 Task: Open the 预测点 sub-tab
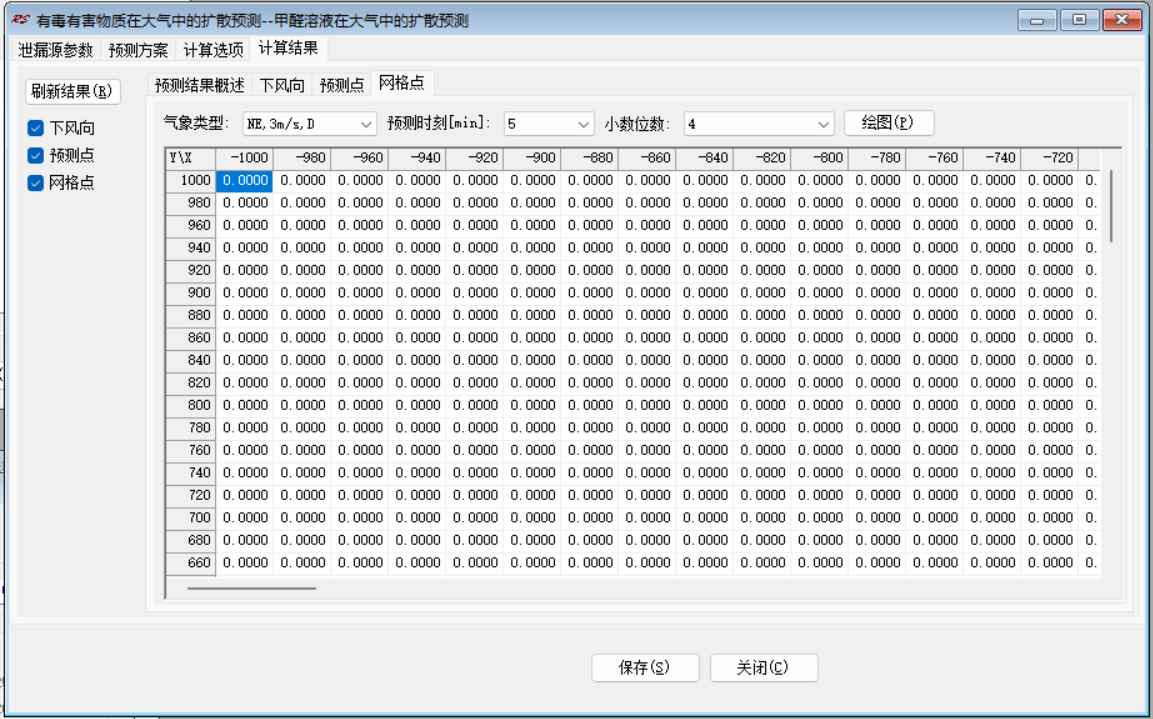[x=342, y=85]
